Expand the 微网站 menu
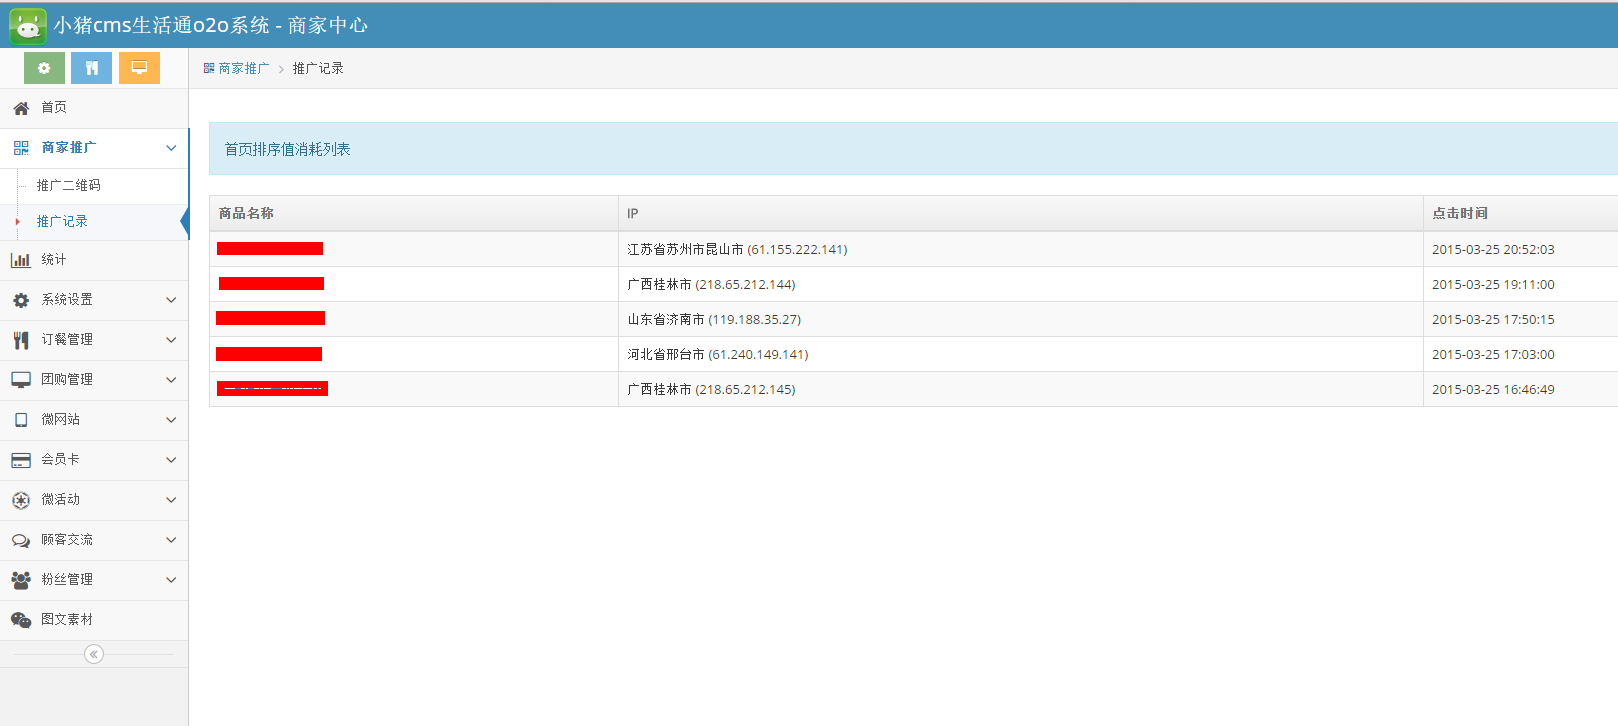Image resolution: width=1618 pixels, height=726 pixels. pyautogui.click(x=94, y=420)
